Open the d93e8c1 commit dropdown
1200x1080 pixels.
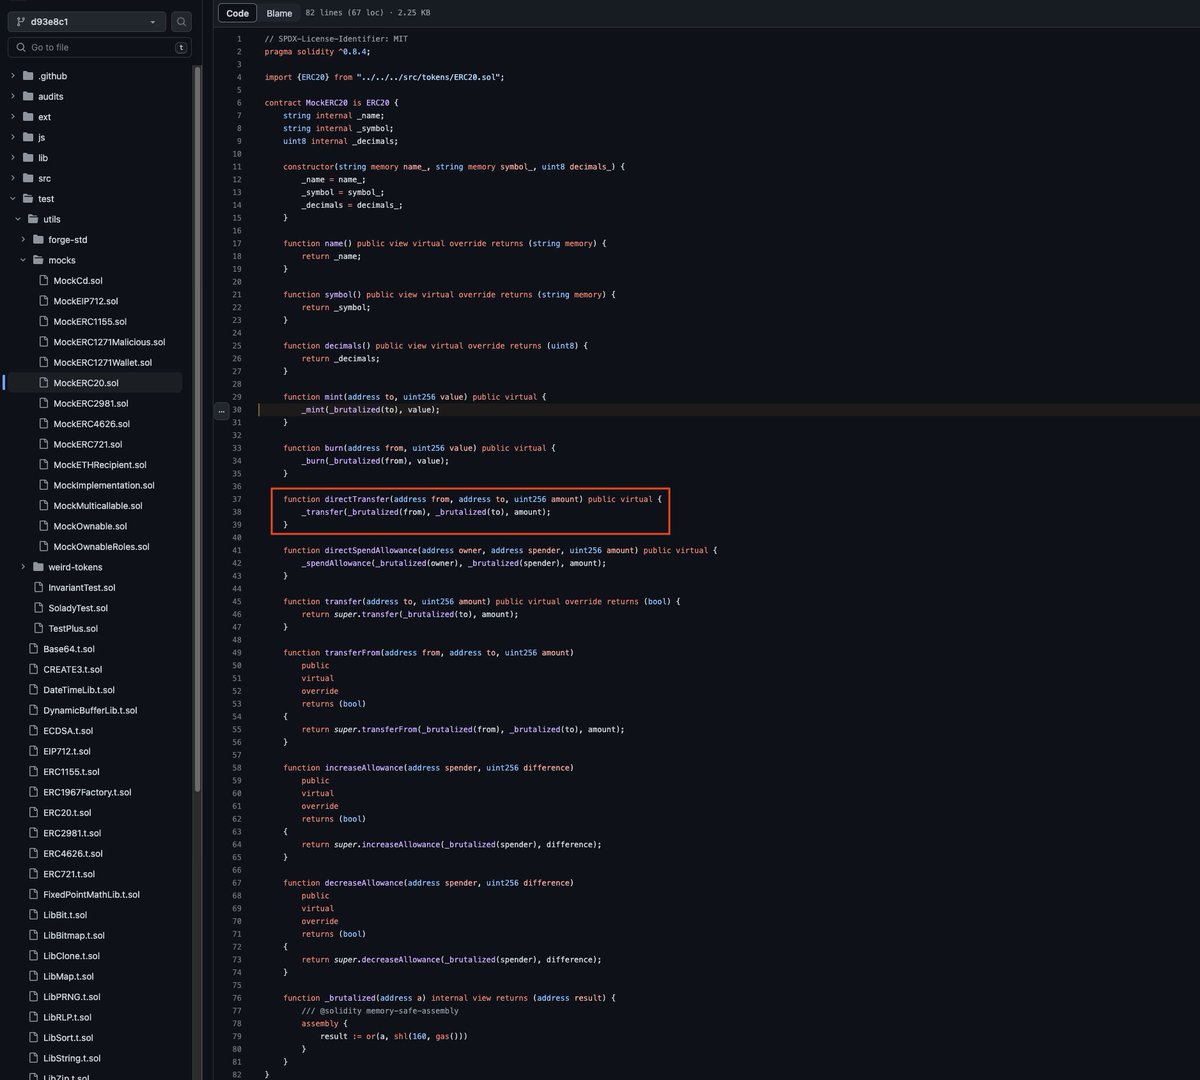click(x=86, y=21)
